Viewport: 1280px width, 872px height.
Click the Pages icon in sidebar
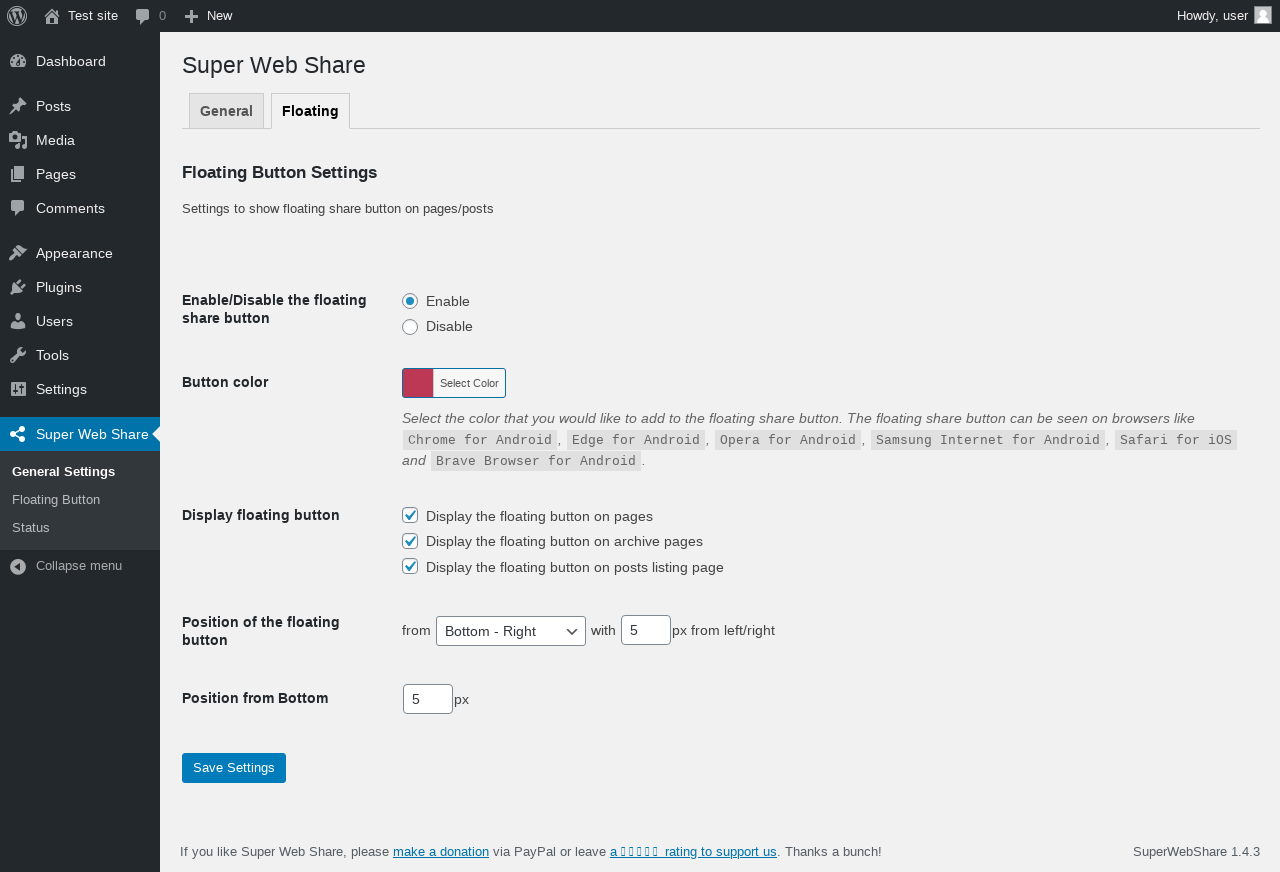[x=18, y=174]
